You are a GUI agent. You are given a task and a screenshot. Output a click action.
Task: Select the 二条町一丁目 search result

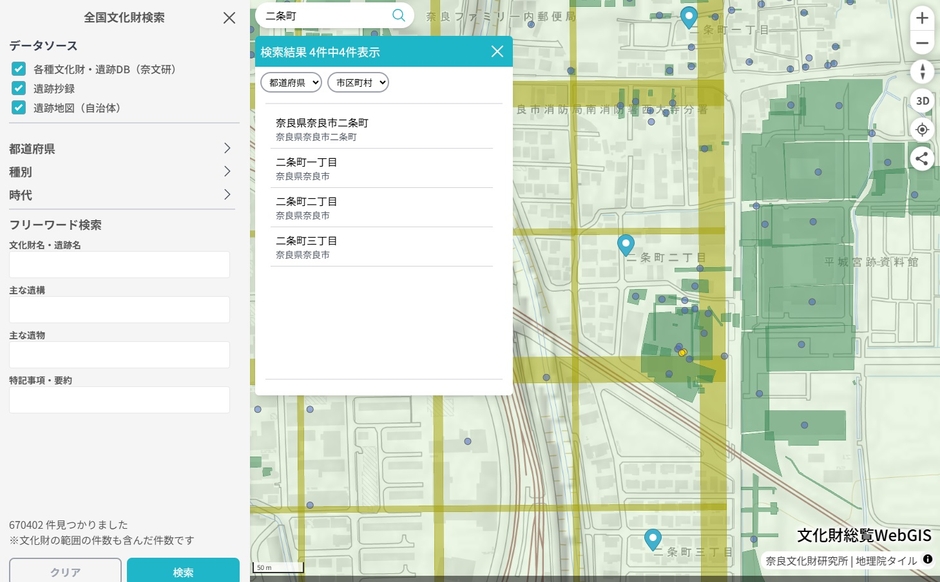[384, 168]
